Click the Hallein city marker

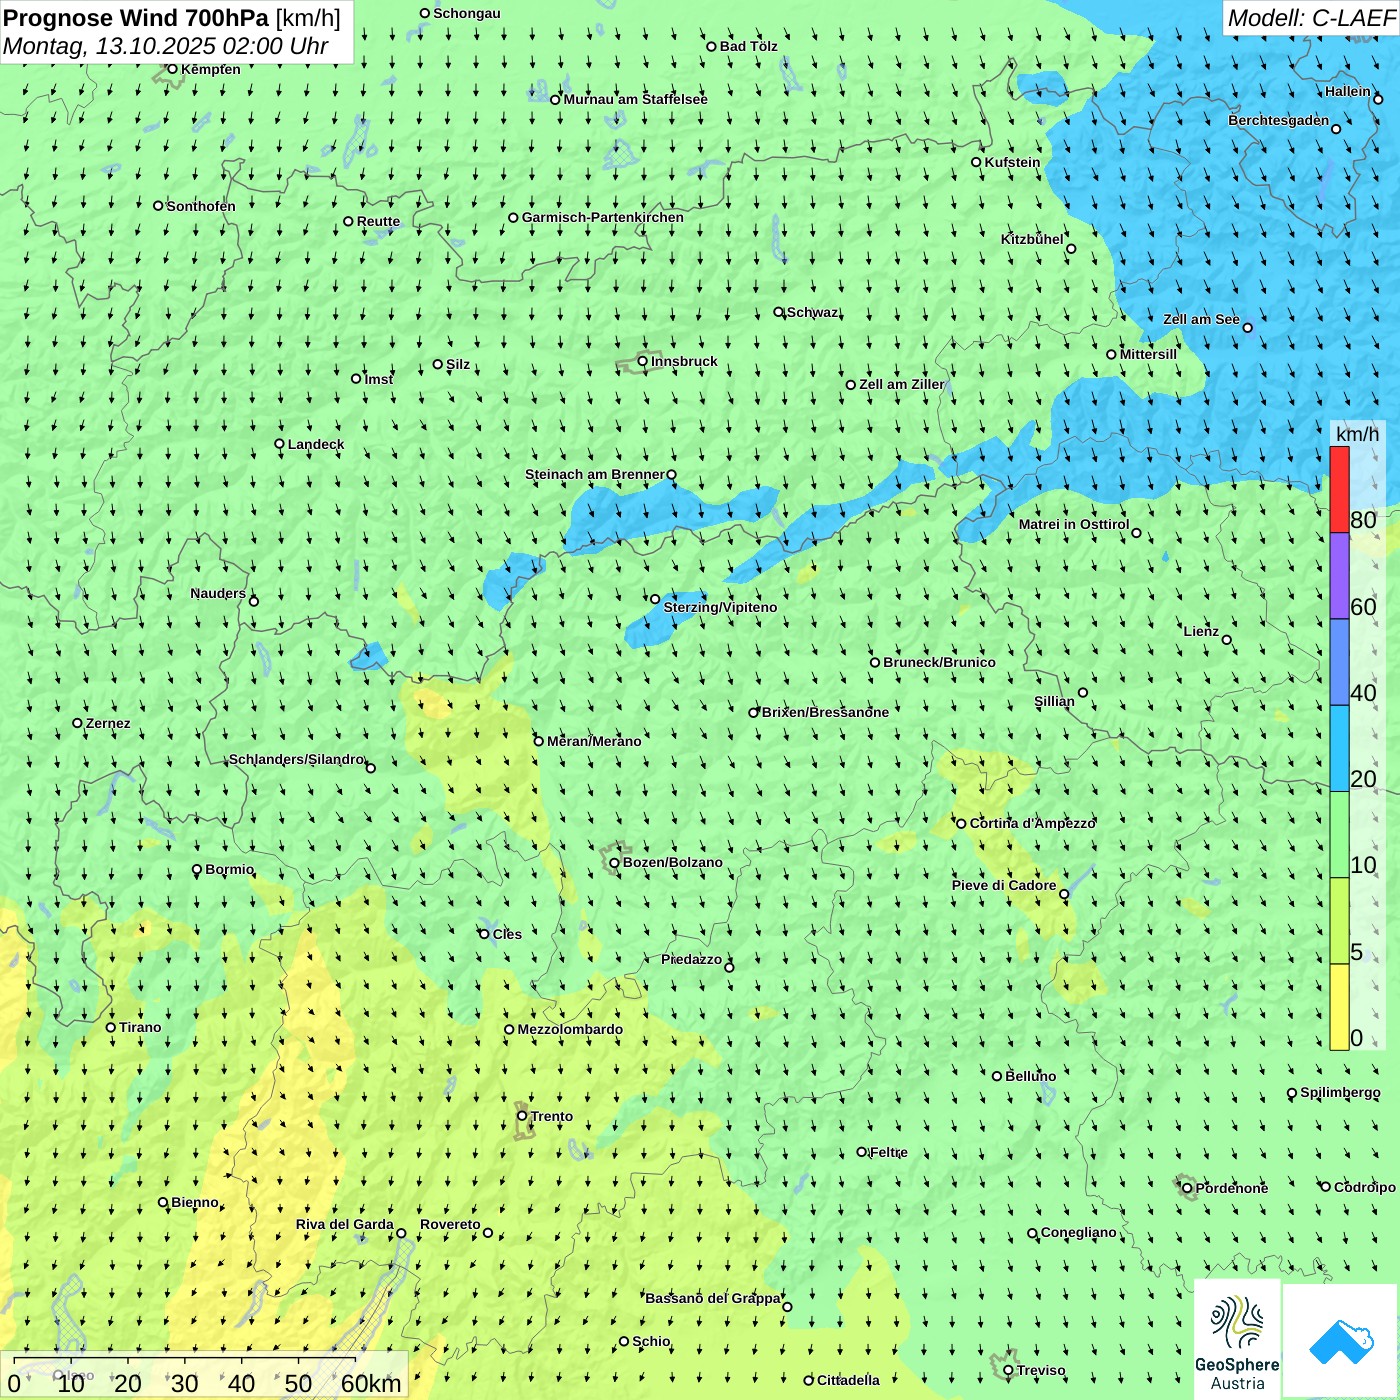[1378, 99]
